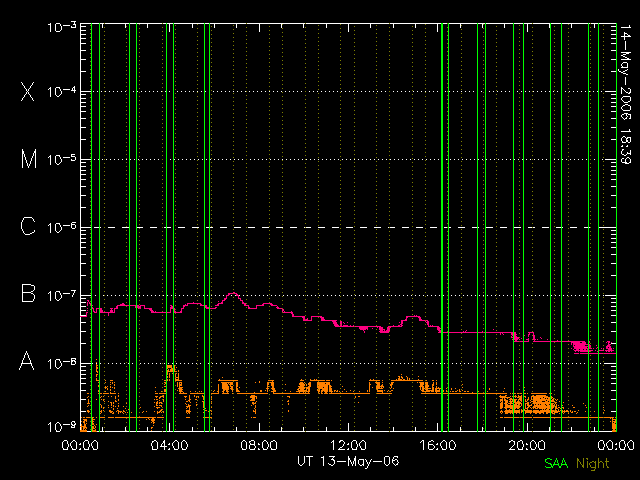Click the leftmost 00:00 axis label
The height and width of the screenshot is (480, 640).
coord(80,445)
